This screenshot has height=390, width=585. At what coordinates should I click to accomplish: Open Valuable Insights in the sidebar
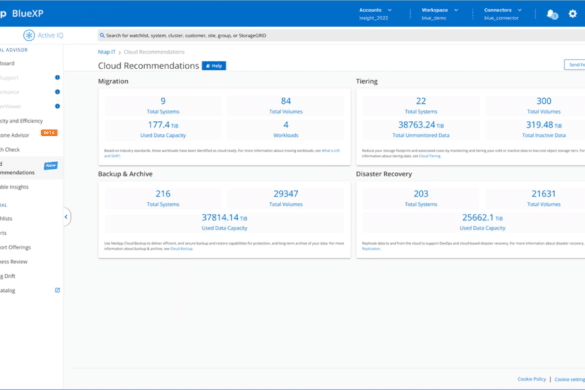14,187
